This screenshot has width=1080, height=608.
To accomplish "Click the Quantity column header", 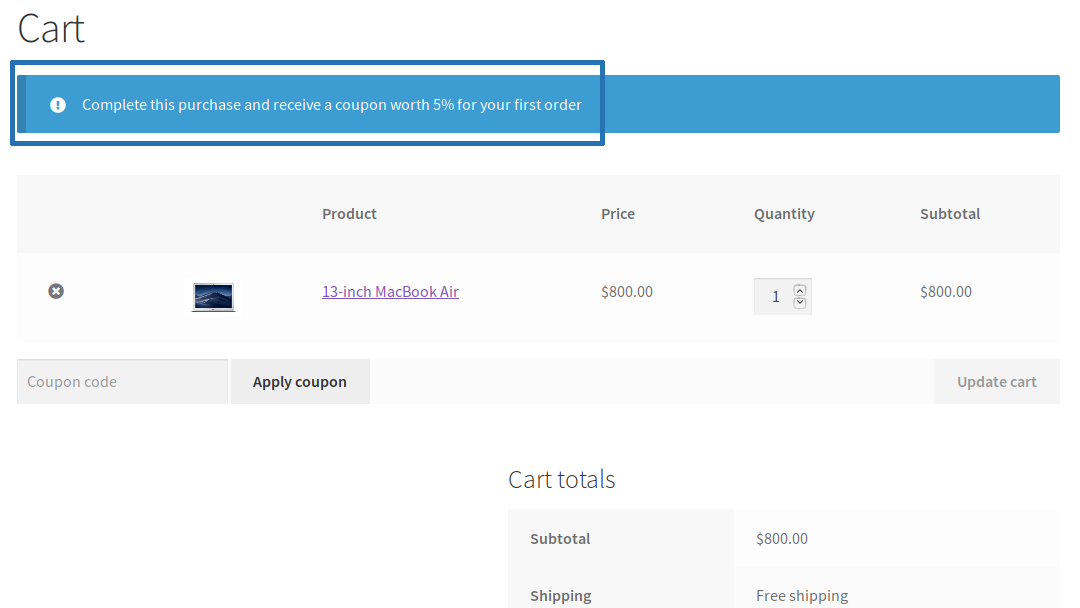I will tap(784, 213).
